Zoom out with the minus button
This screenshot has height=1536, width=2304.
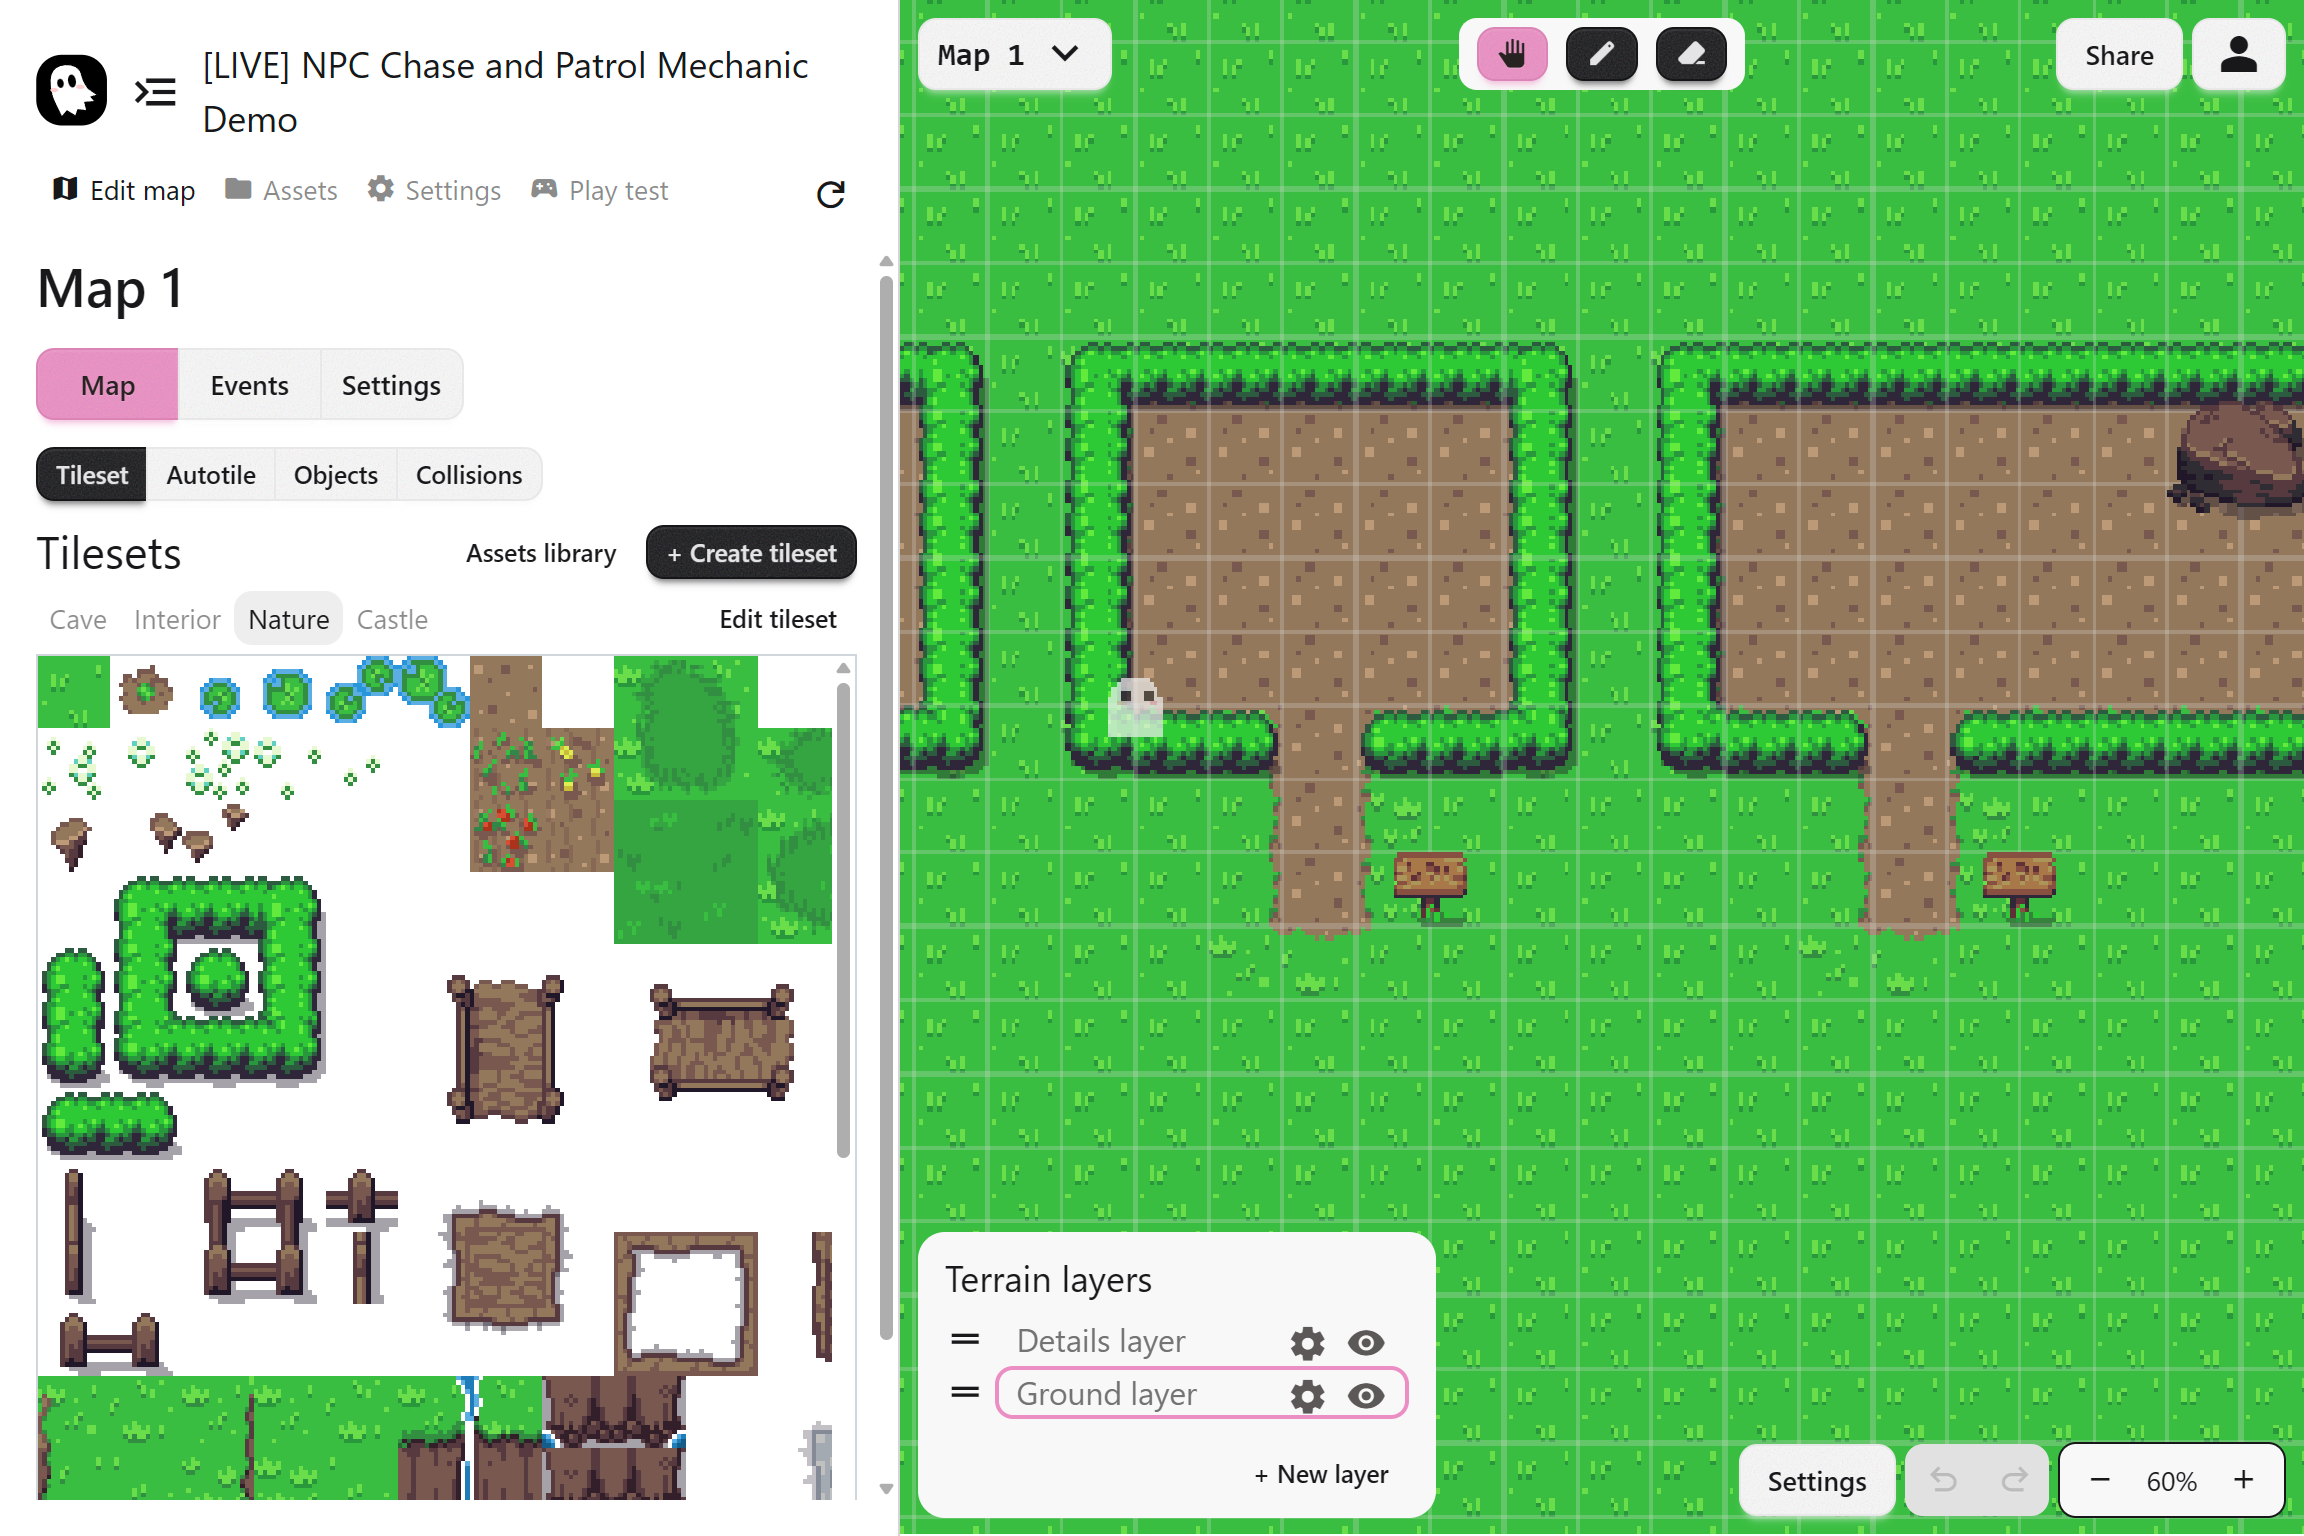pyautogui.click(x=2100, y=1480)
